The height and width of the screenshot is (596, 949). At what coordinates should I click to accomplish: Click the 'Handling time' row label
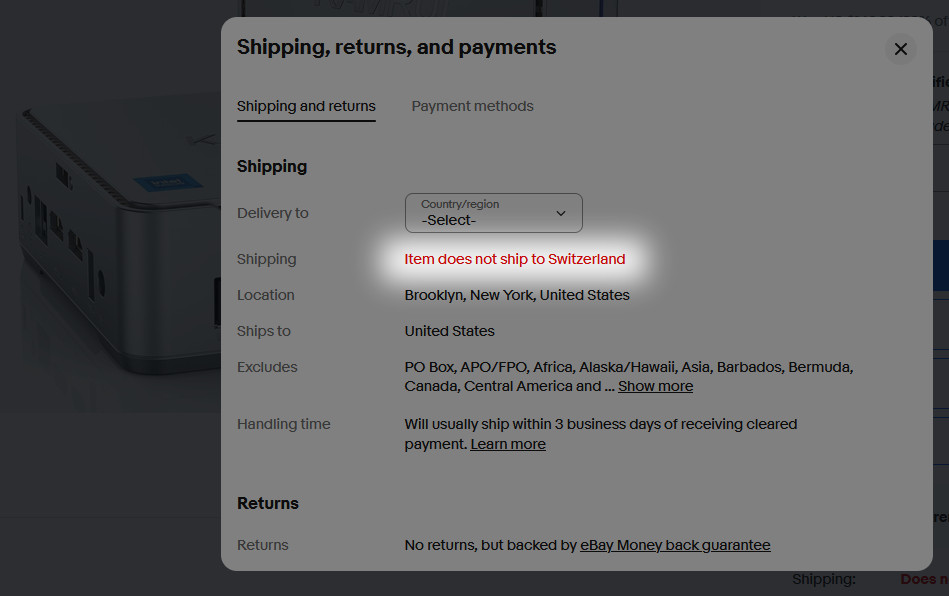283,424
